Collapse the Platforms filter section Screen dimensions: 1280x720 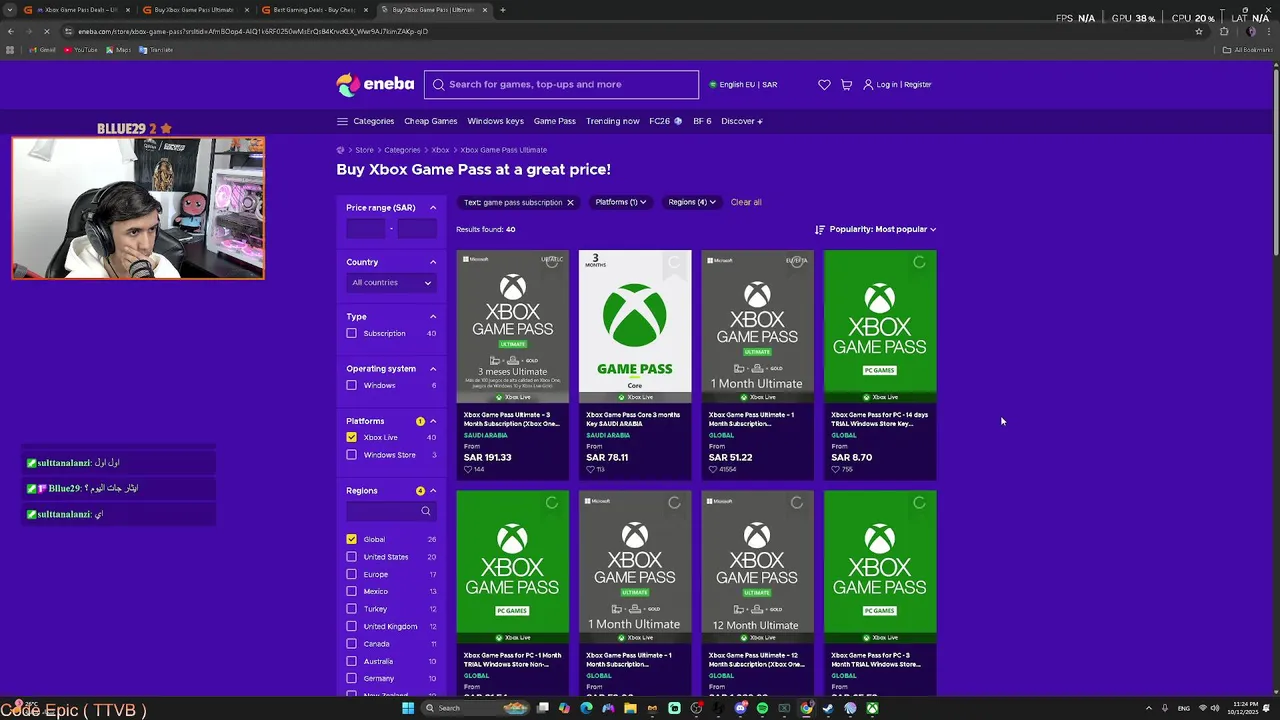pyautogui.click(x=433, y=421)
